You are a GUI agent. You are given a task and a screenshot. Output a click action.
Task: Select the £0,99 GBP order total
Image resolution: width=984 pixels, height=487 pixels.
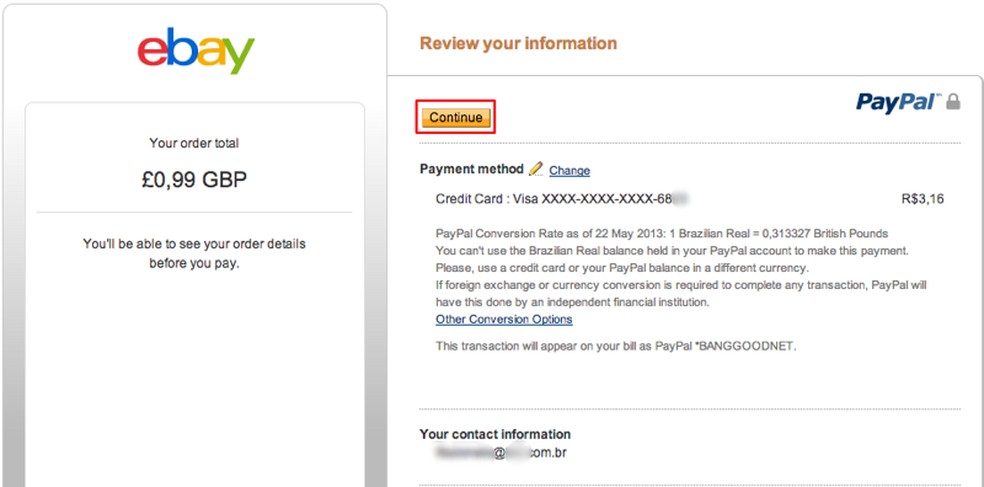click(194, 180)
